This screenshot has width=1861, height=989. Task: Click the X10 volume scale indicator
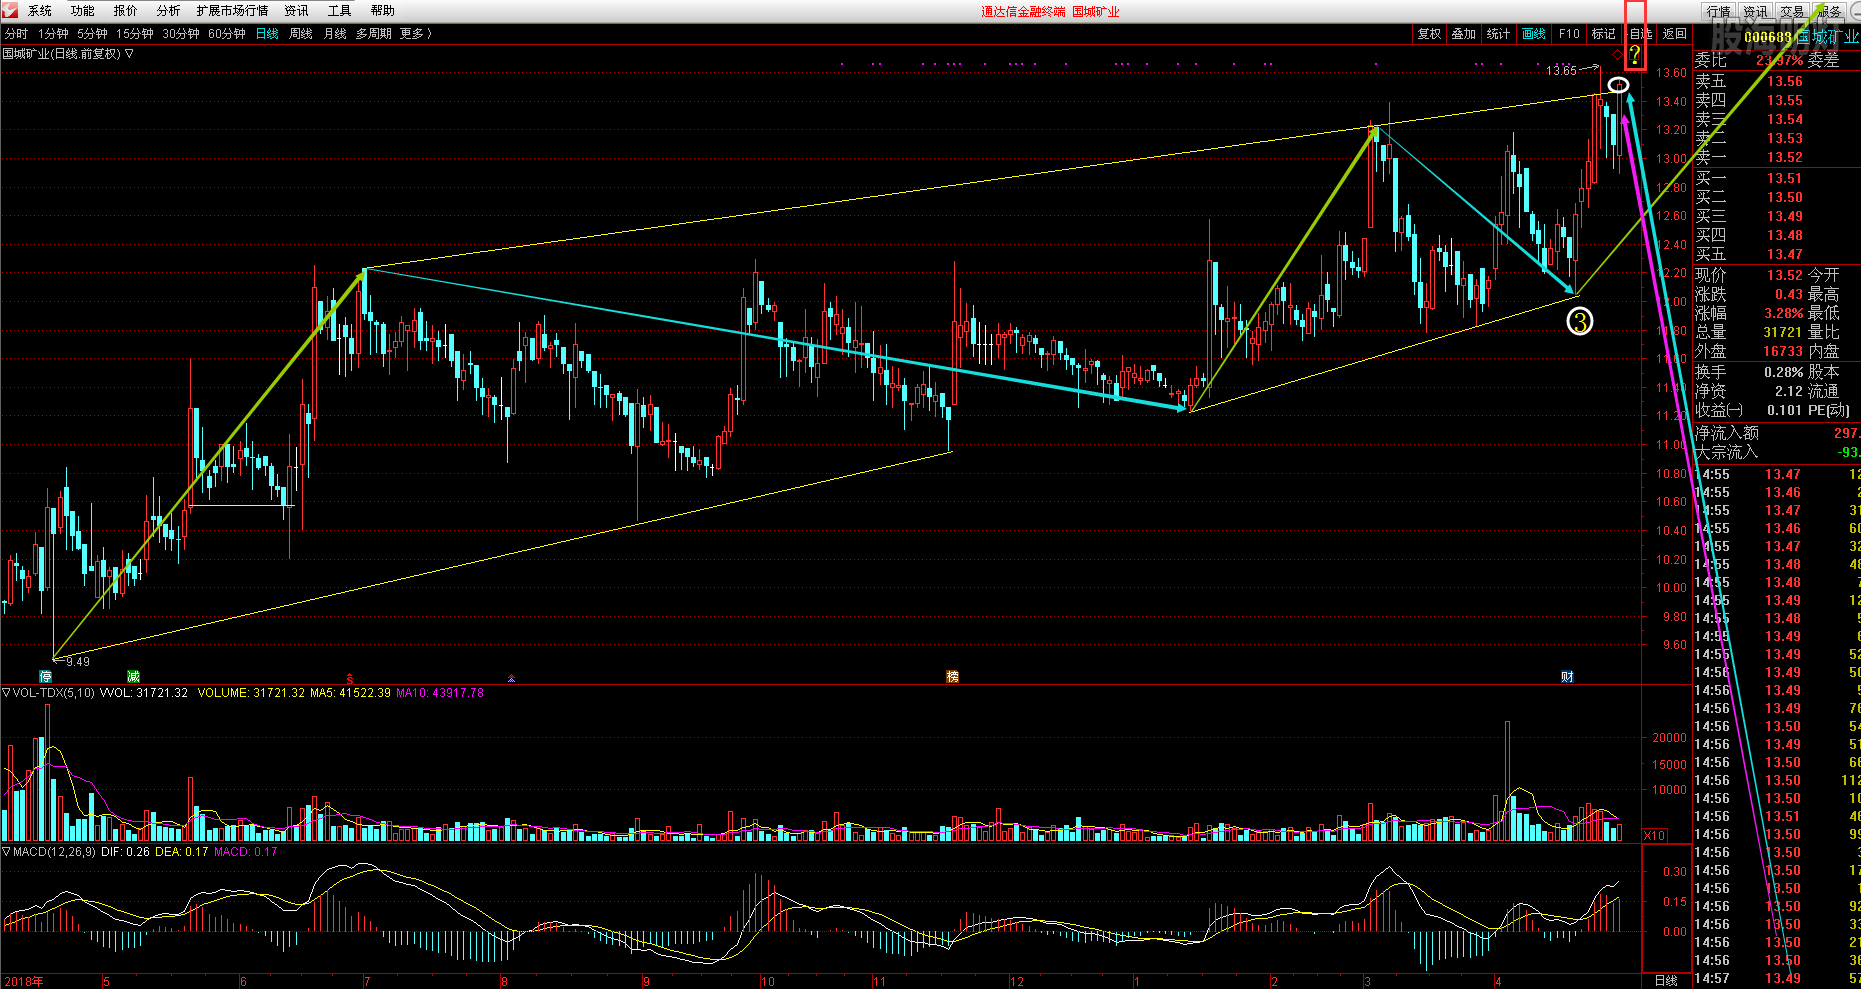coord(1655,835)
